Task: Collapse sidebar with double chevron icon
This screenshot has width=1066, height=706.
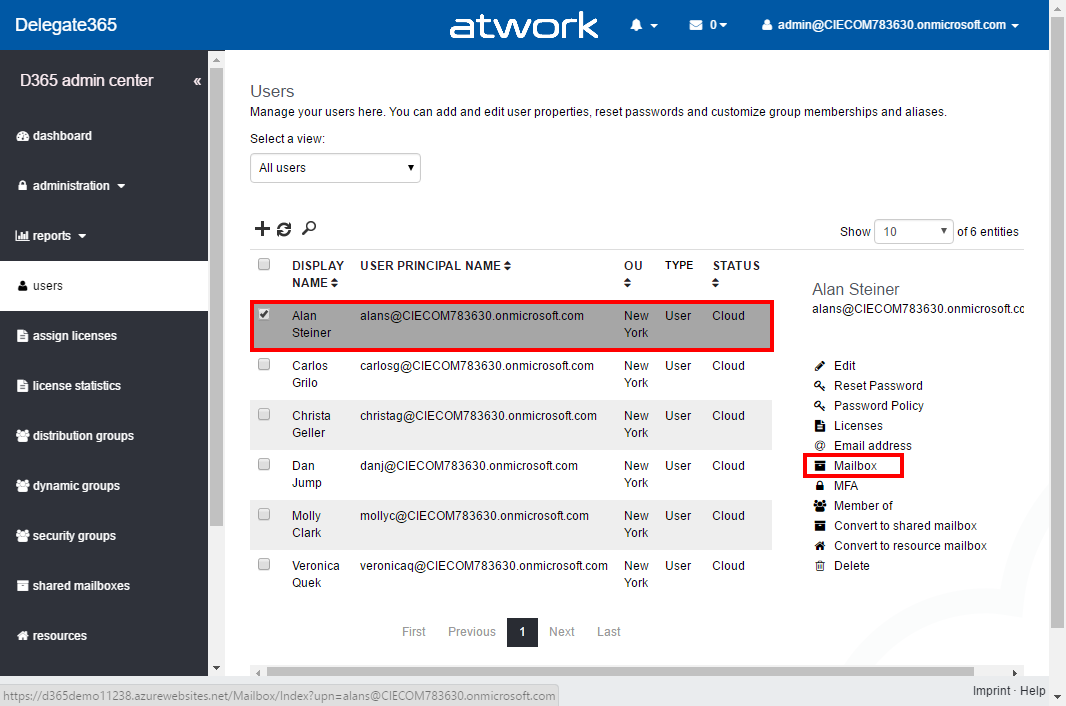Action: point(197,81)
